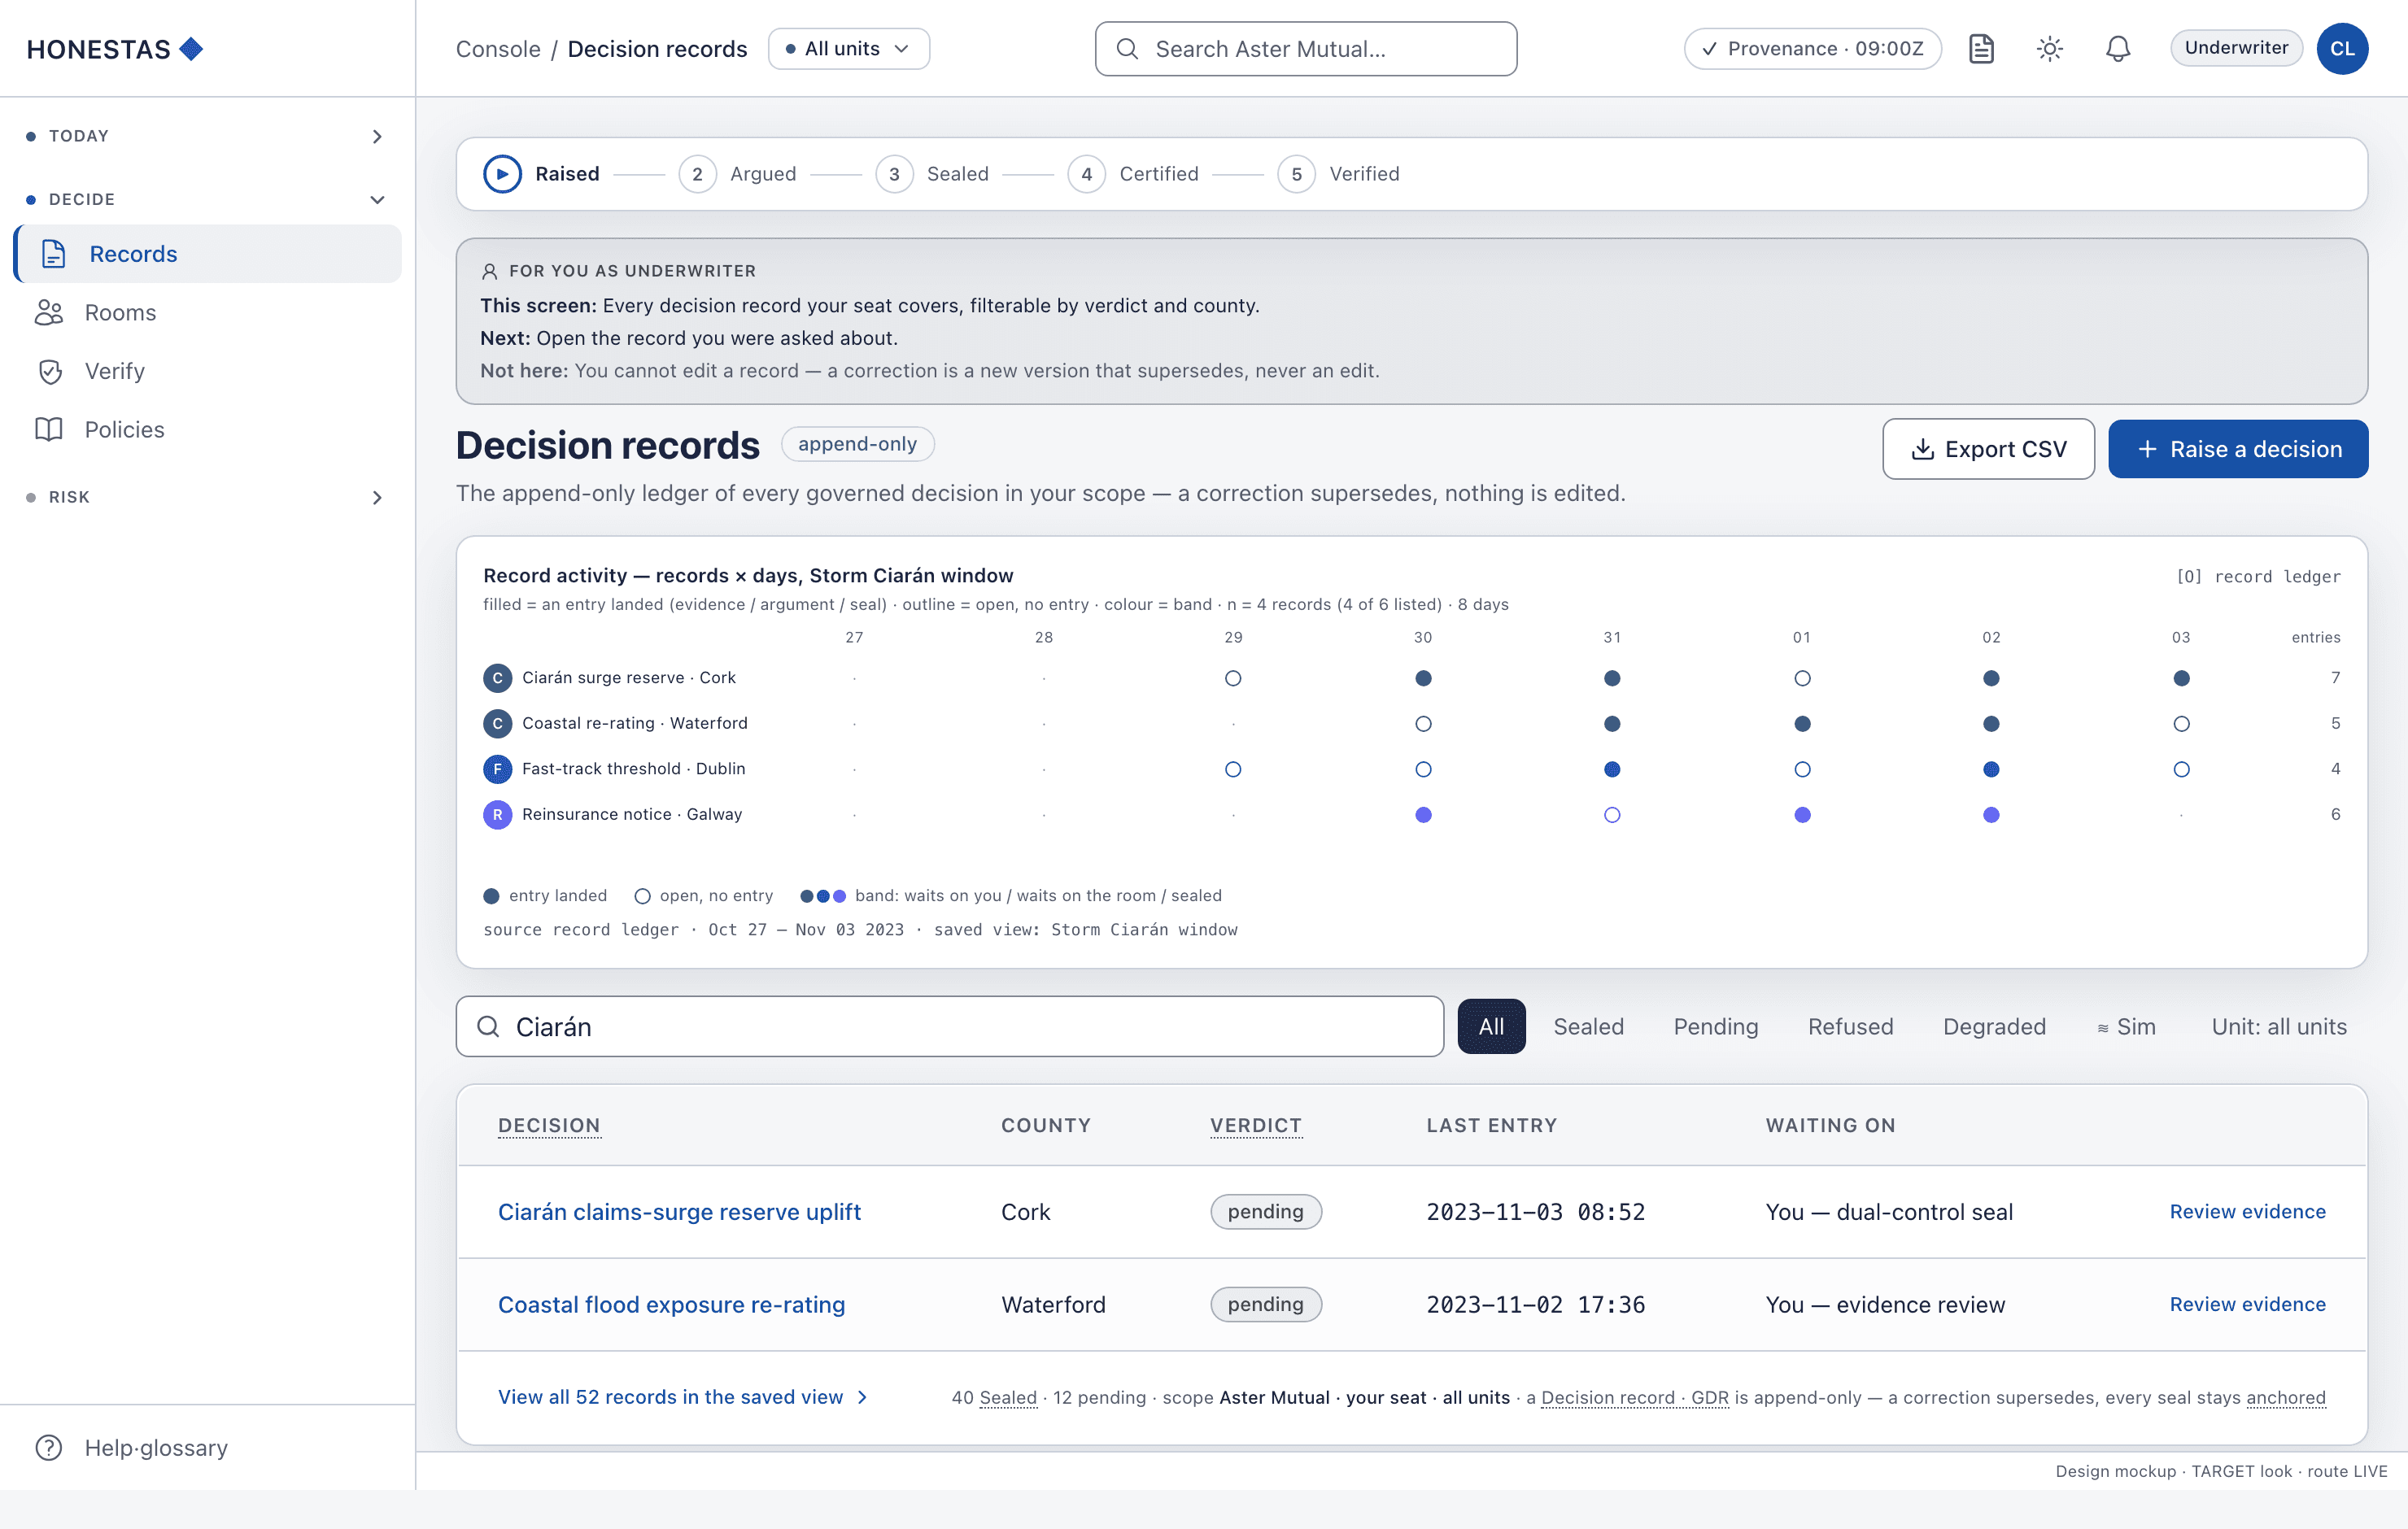Click the Console breadcrumb link
The height and width of the screenshot is (1529, 2408).
[498, 49]
